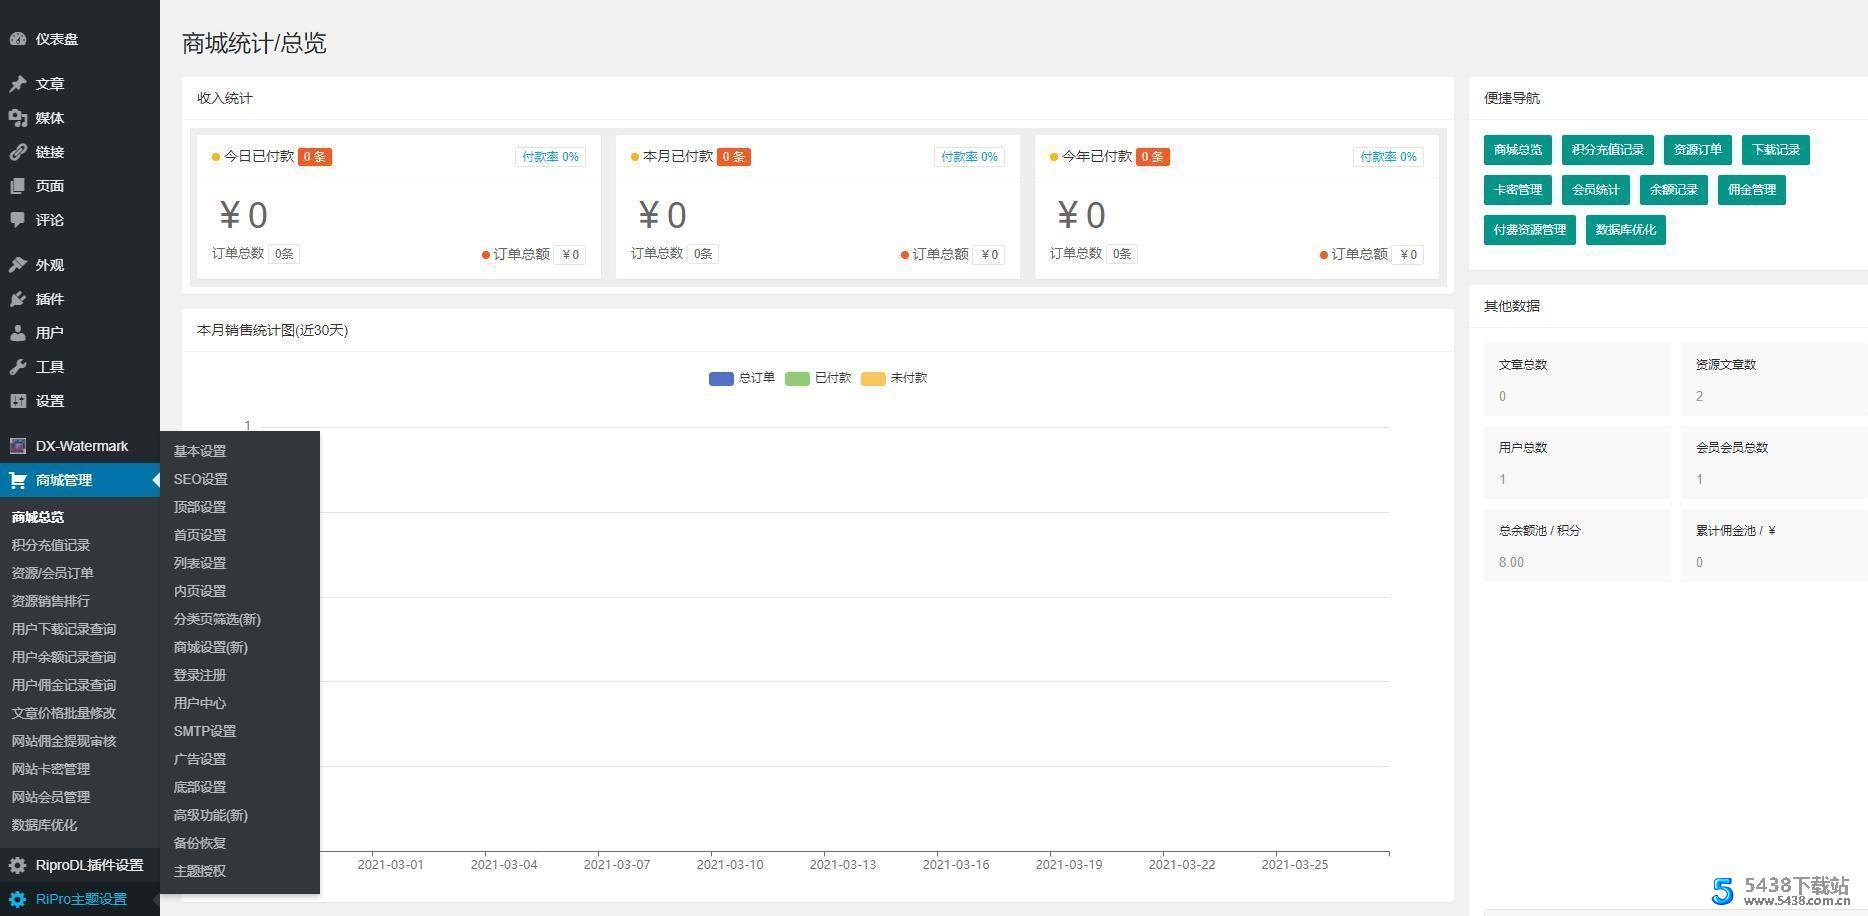1868x916 pixels.
Task: Open 基本设置 in the flyout submenu
Action: tap(200, 451)
